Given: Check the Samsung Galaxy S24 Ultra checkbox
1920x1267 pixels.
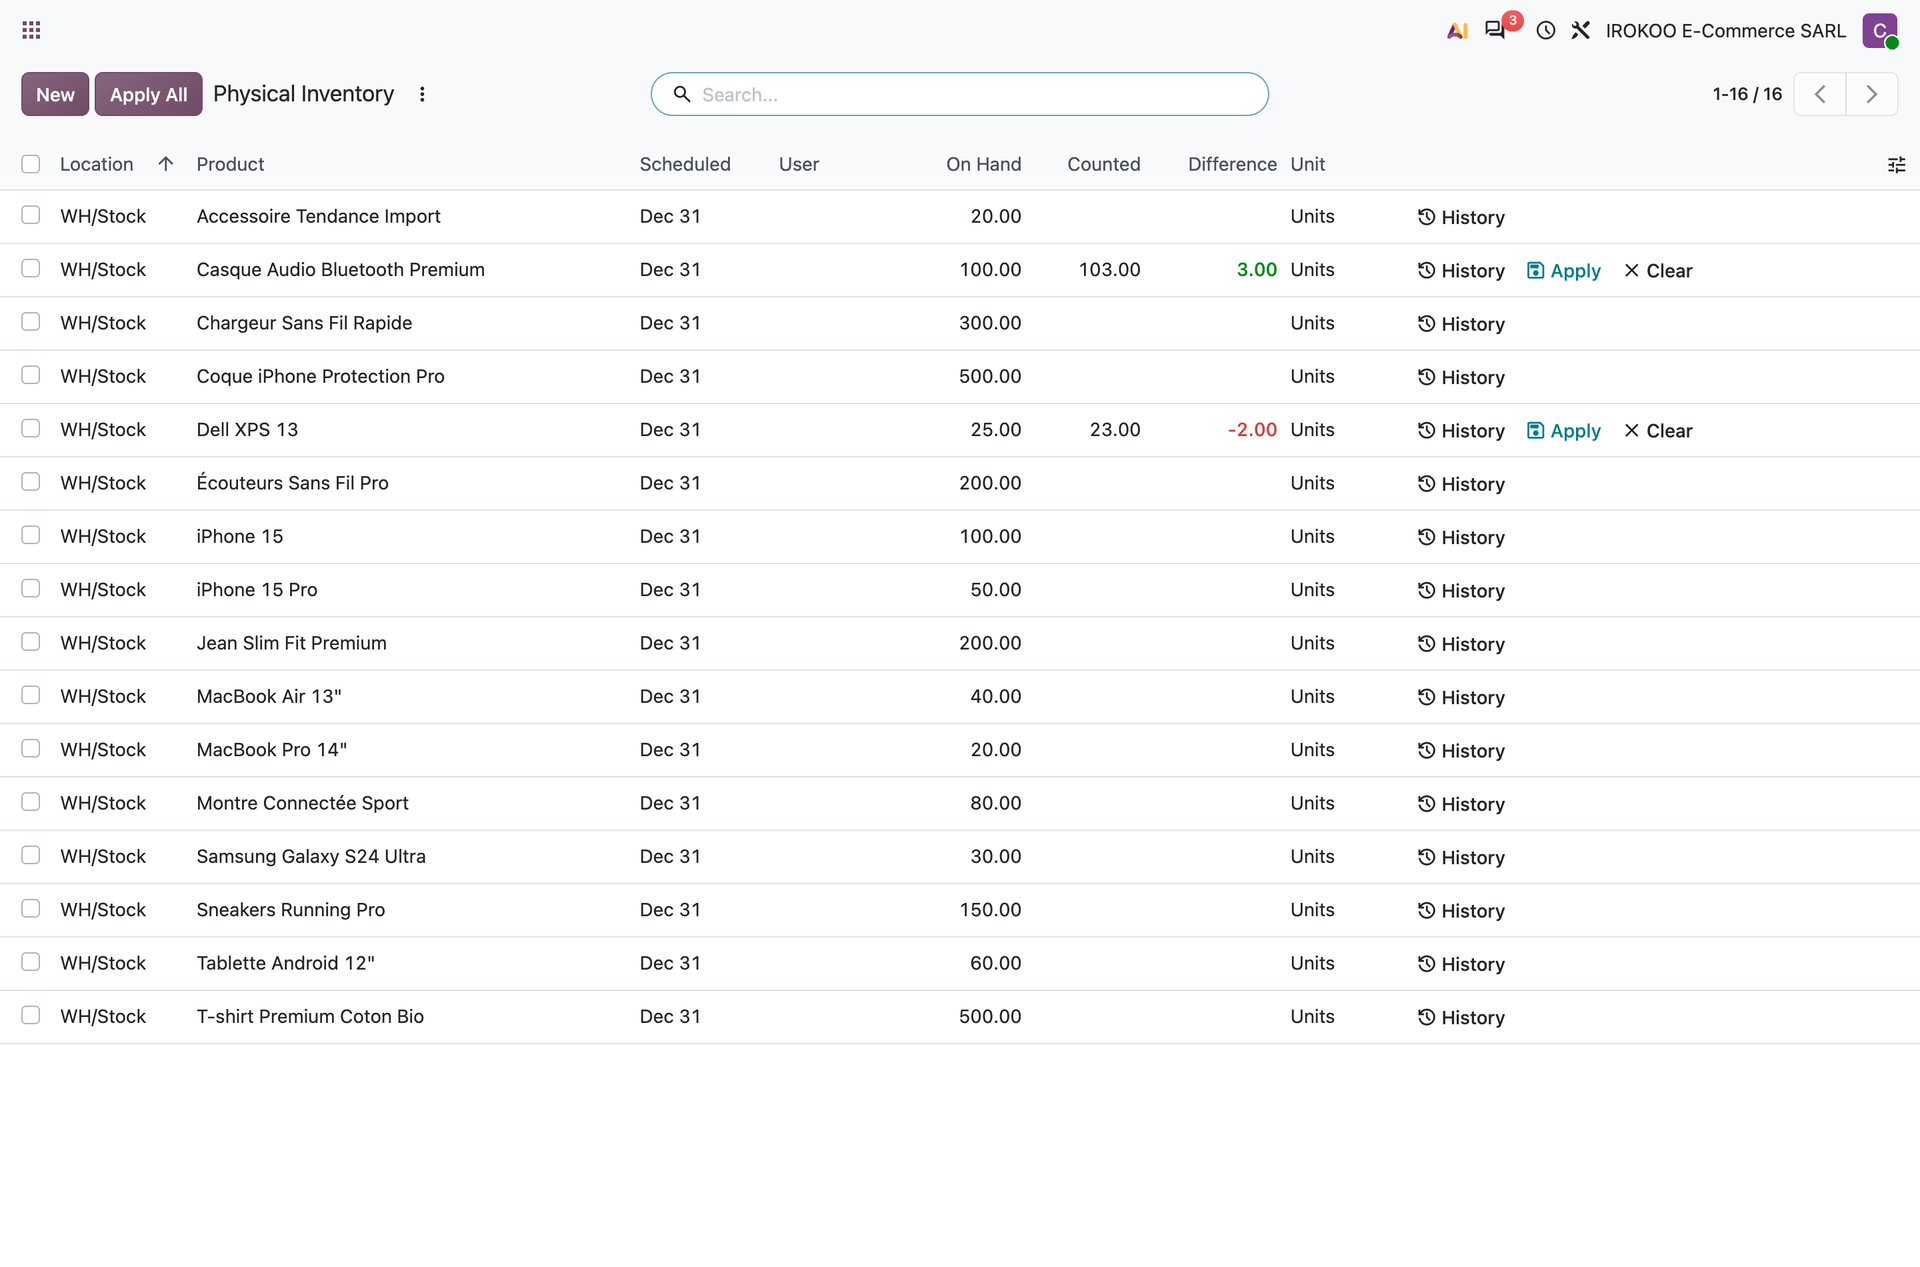Looking at the screenshot, I should point(31,855).
